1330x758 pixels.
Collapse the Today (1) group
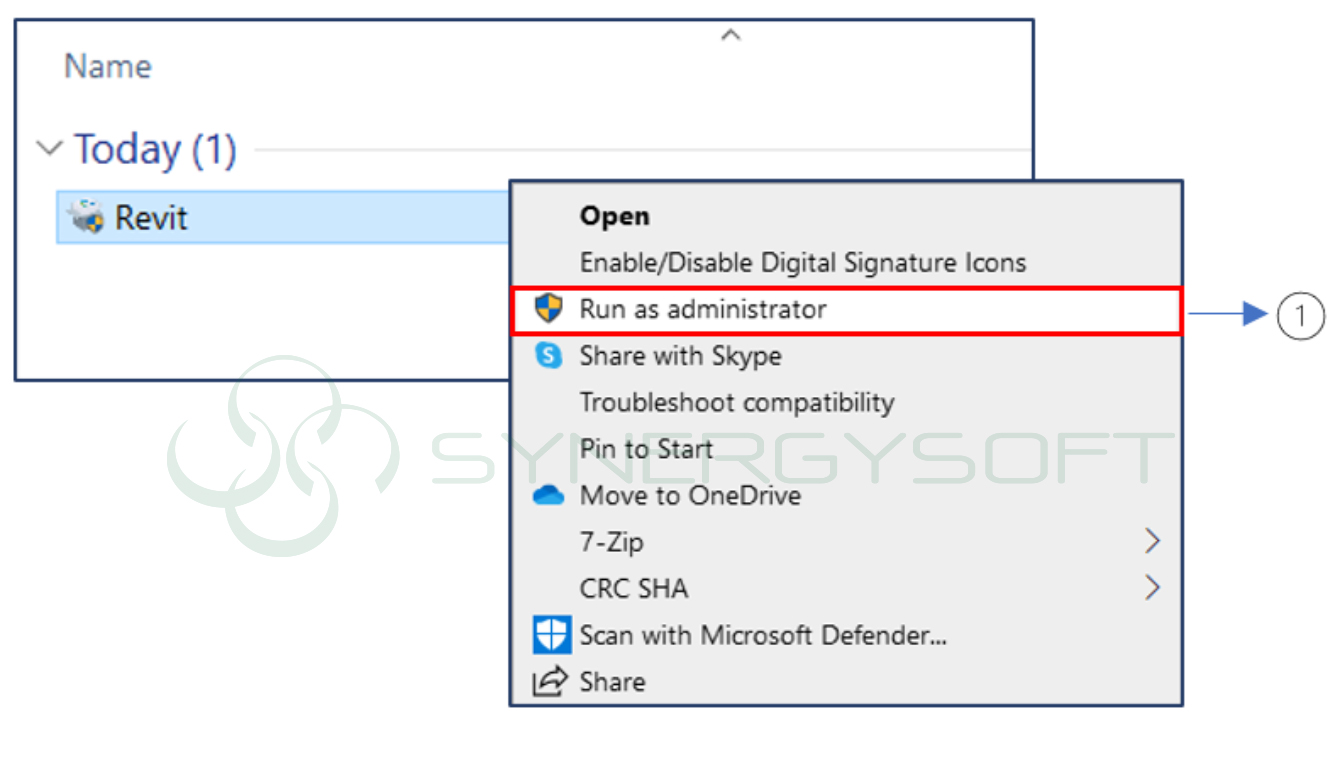(x=48, y=148)
